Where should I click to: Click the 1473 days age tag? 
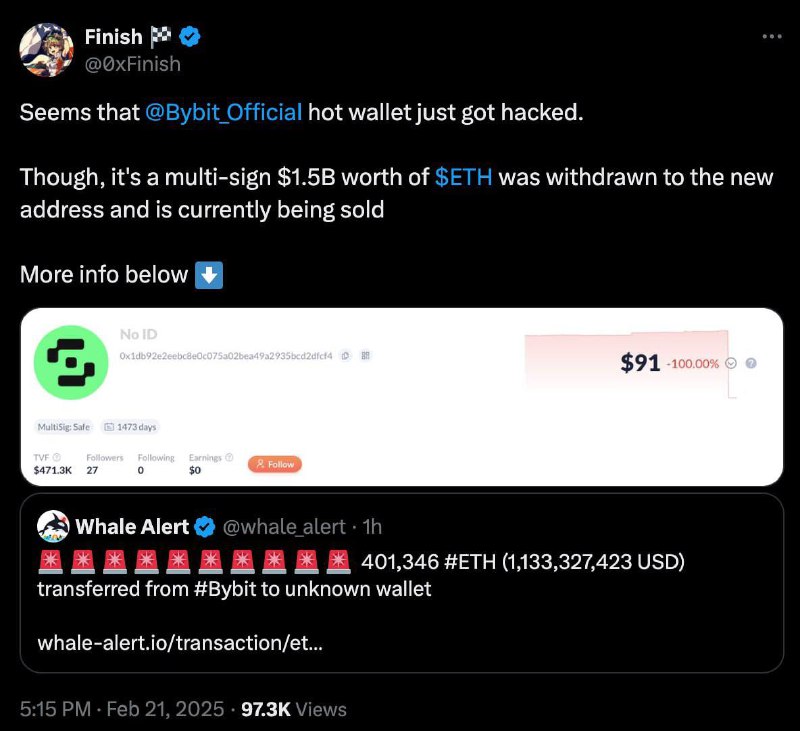pyautogui.click(x=130, y=427)
